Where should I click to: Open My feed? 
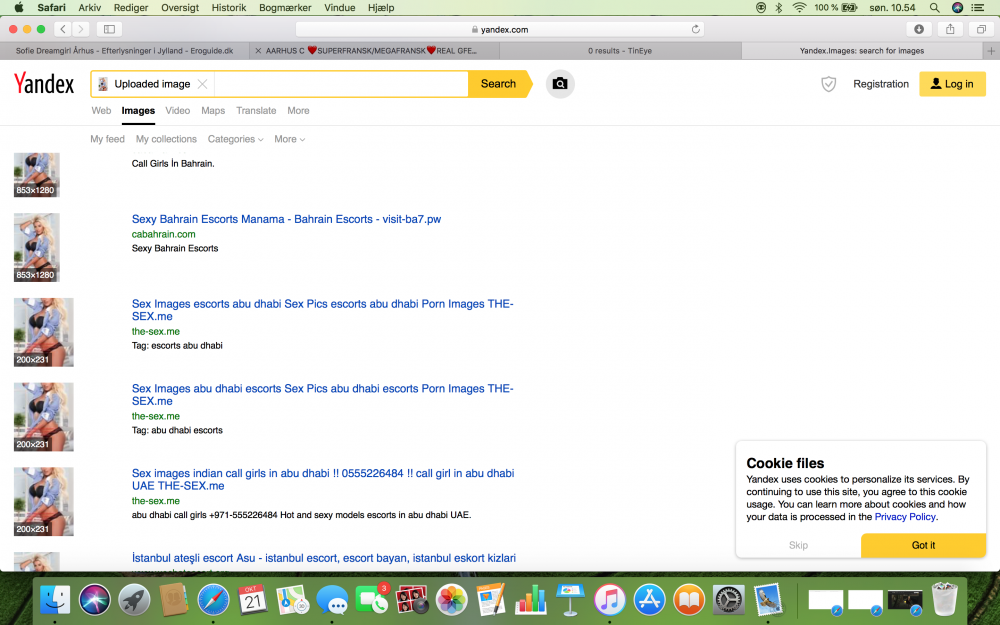[107, 139]
